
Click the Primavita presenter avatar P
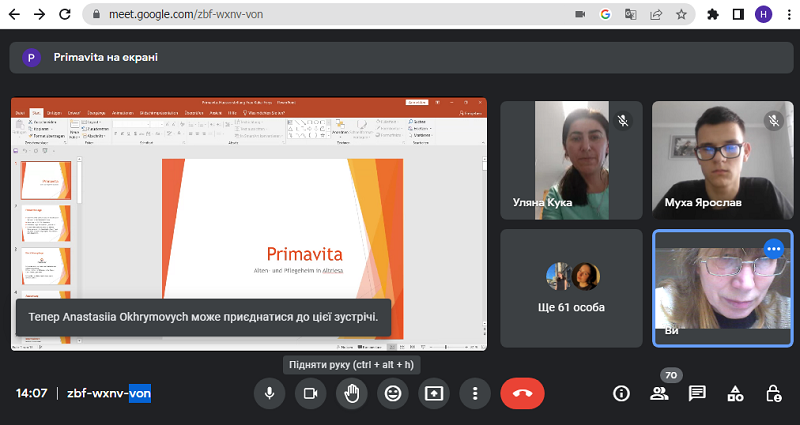click(x=31, y=58)
